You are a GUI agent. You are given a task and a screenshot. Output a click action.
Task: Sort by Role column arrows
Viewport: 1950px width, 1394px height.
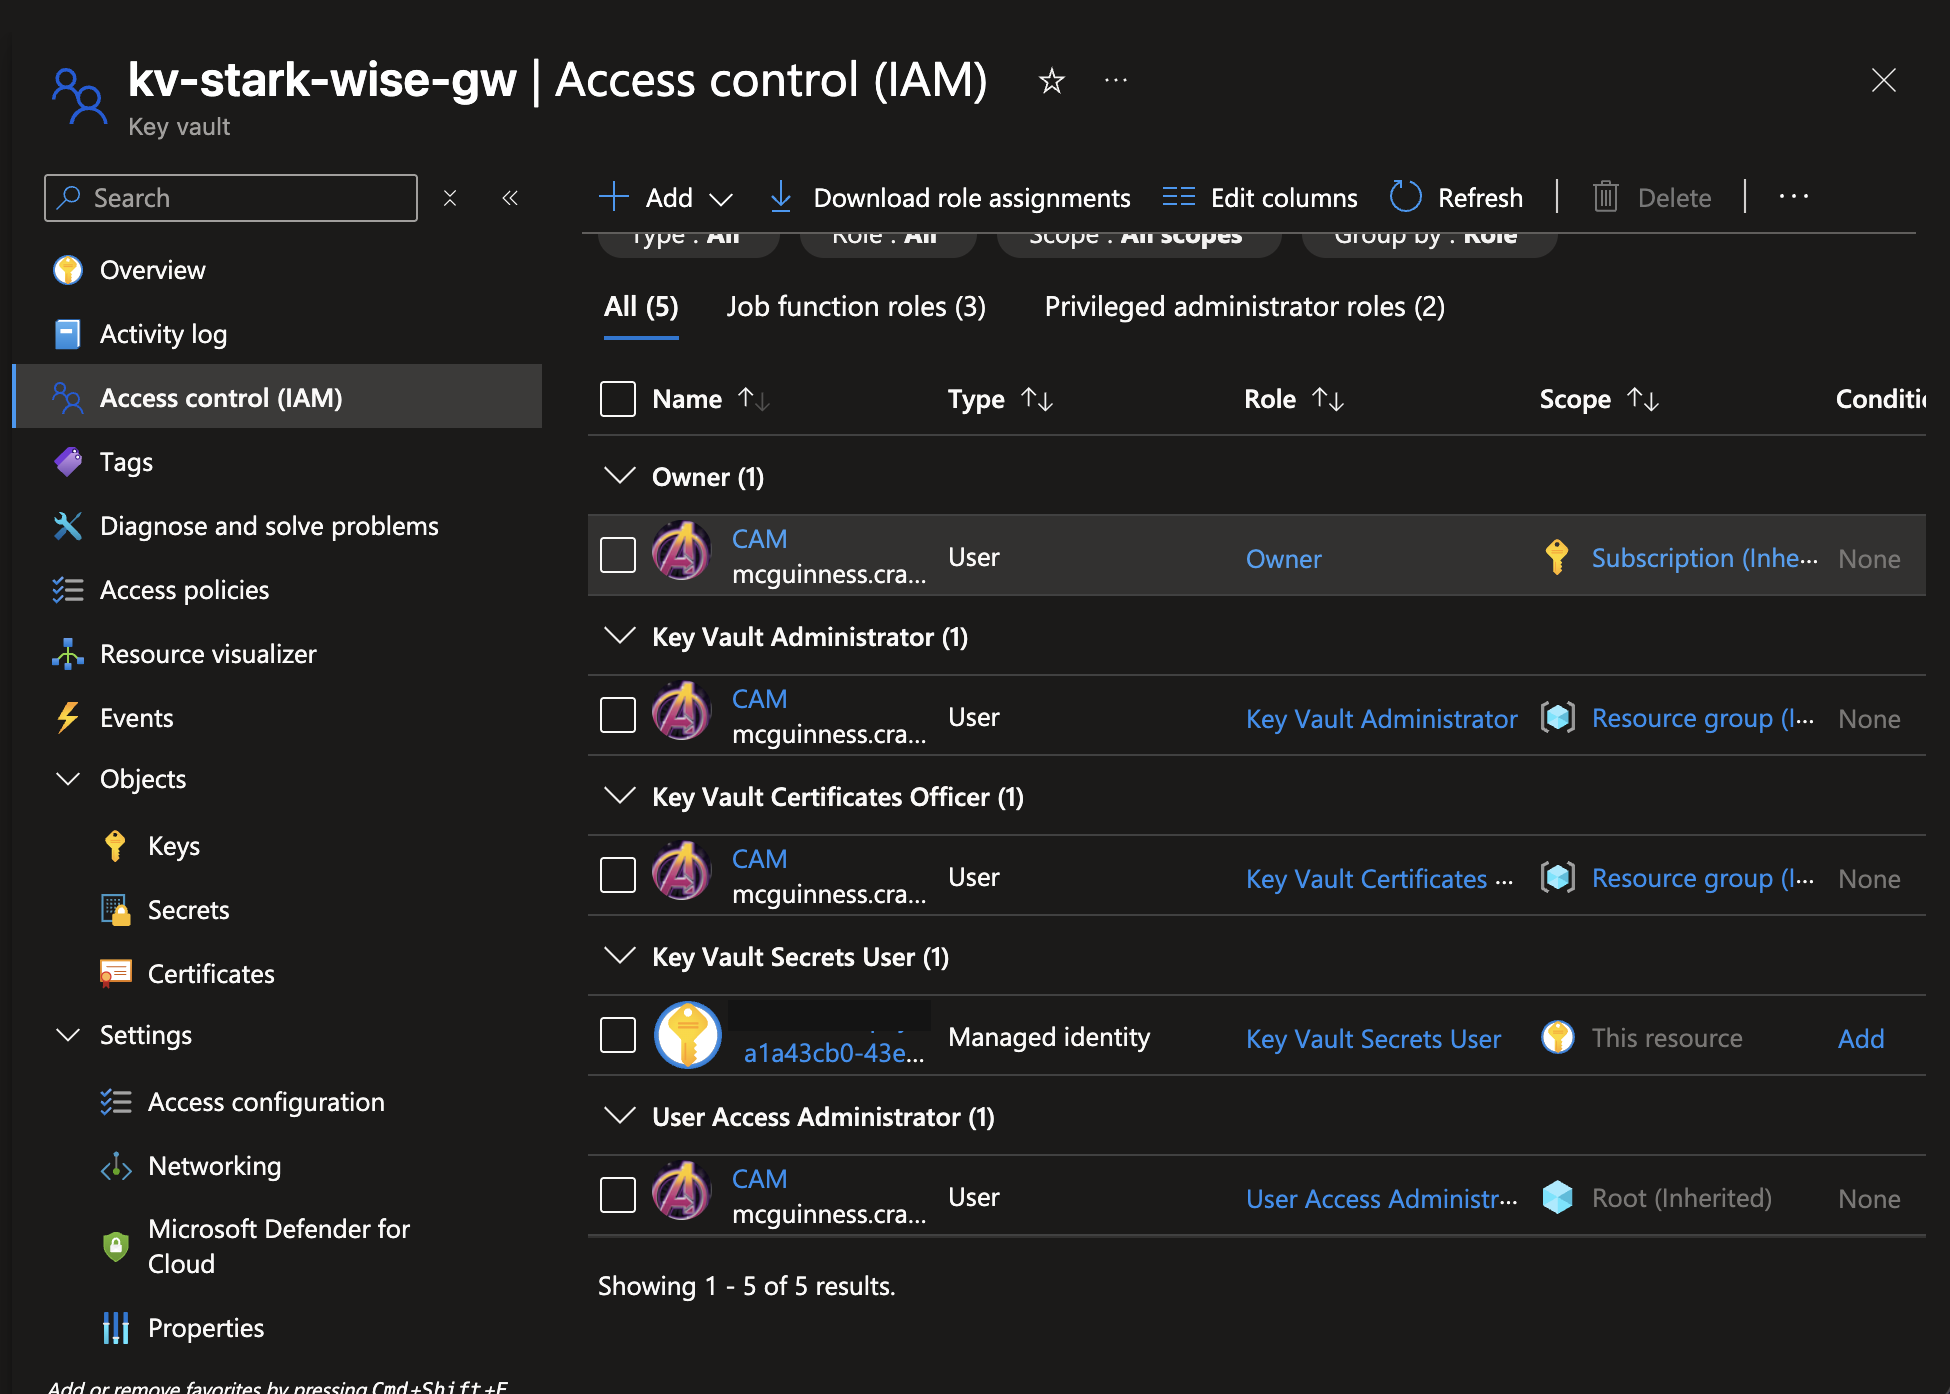(1328, 399)
